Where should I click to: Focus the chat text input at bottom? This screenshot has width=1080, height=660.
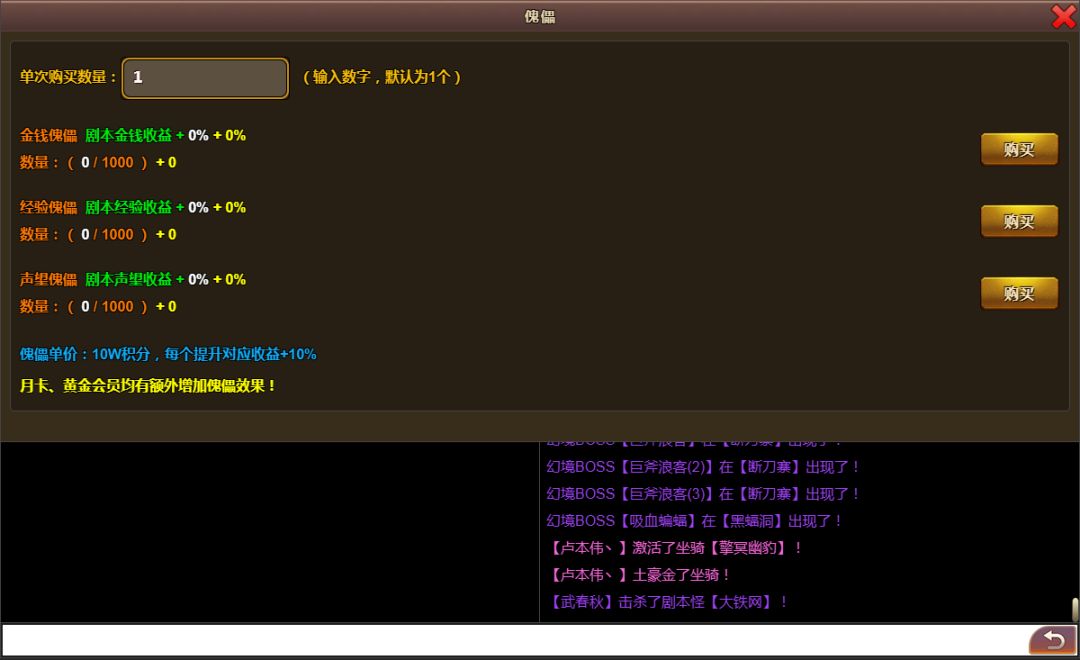(x=514, y=640)
